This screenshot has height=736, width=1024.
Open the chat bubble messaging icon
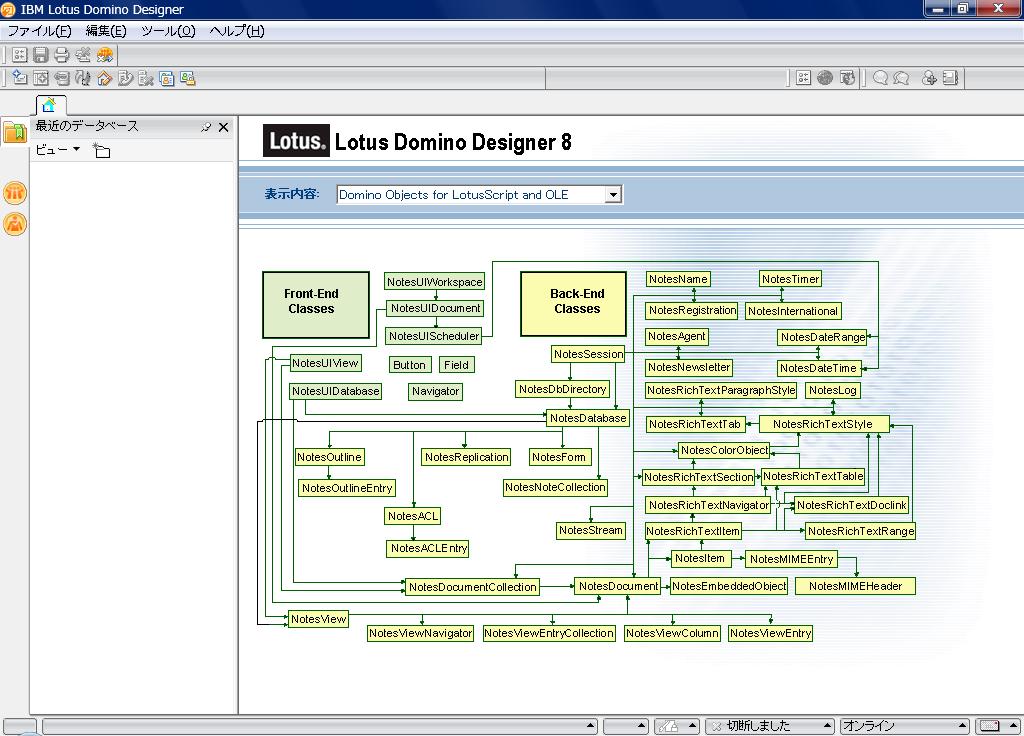pyautogui.click(x=901, y=78)
